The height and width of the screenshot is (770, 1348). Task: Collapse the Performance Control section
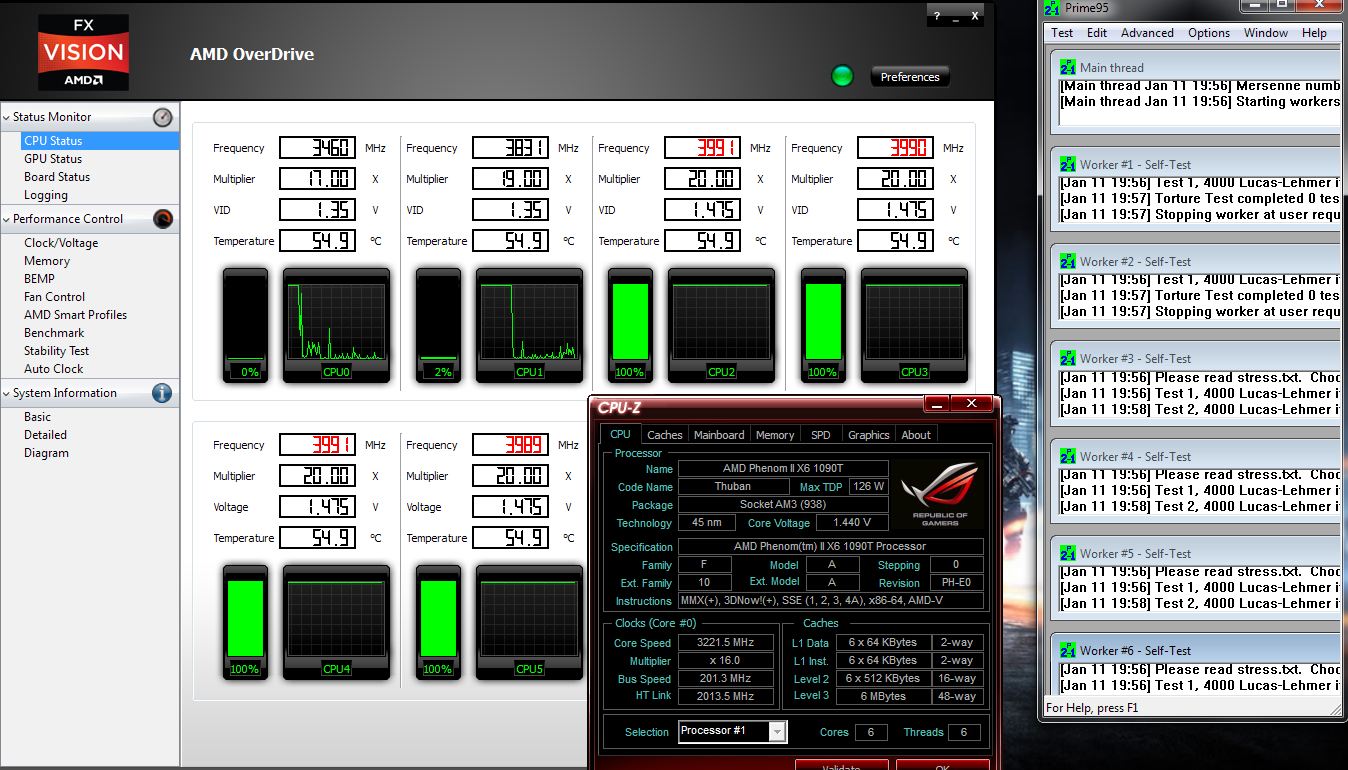tap(7, 219)
